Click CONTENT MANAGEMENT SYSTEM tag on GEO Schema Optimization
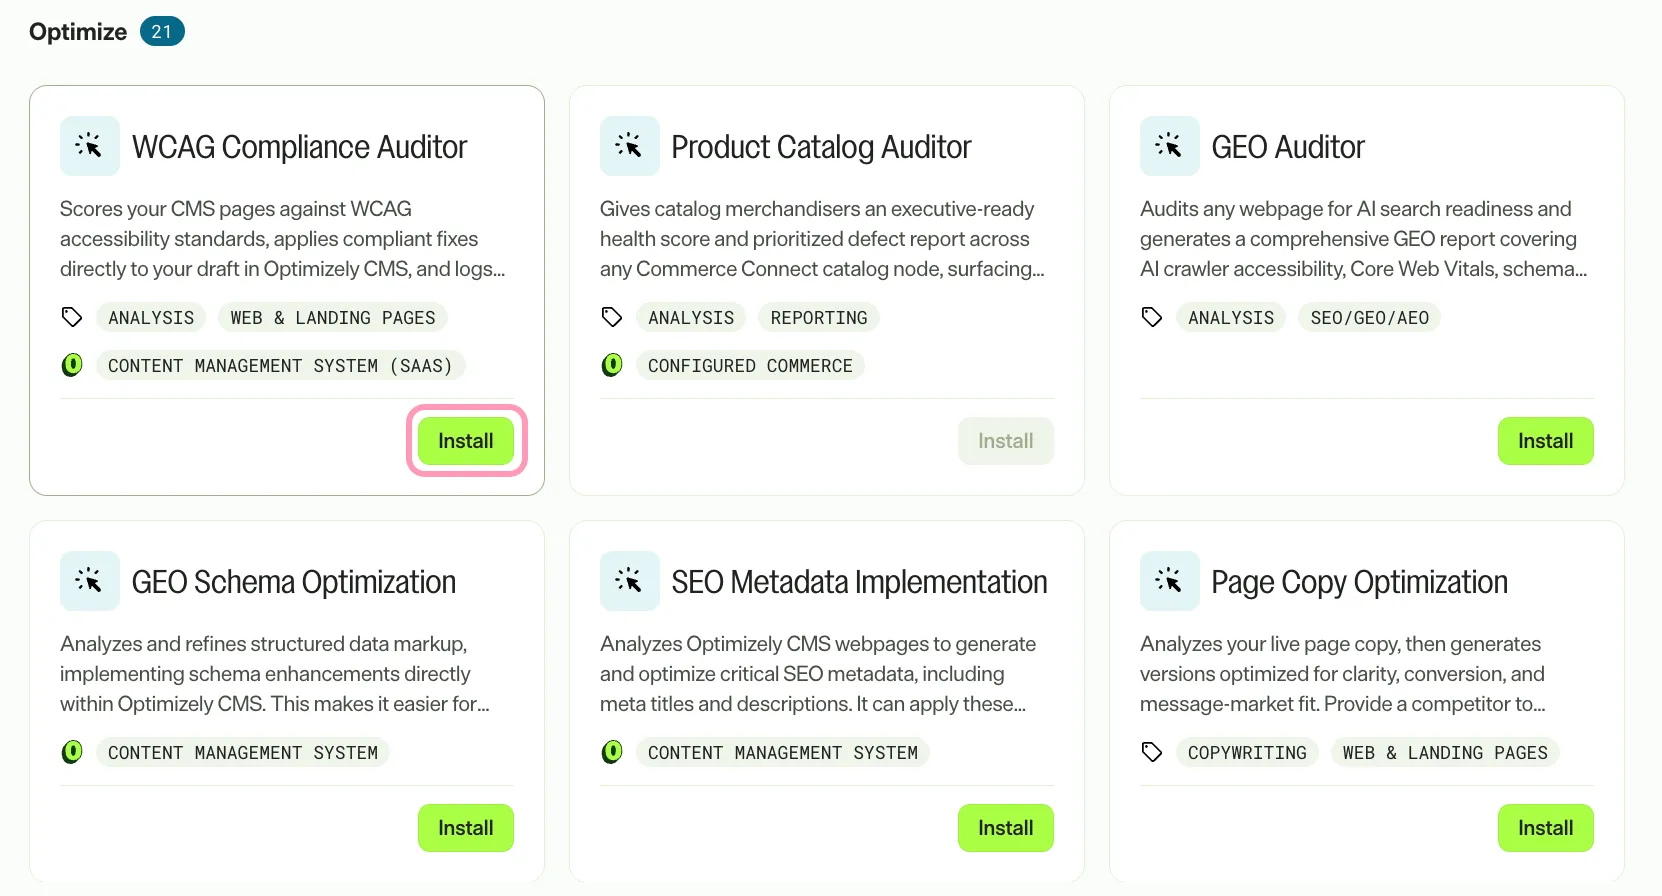The height and width of the screenshot is (896, 1662). point(243,752)
